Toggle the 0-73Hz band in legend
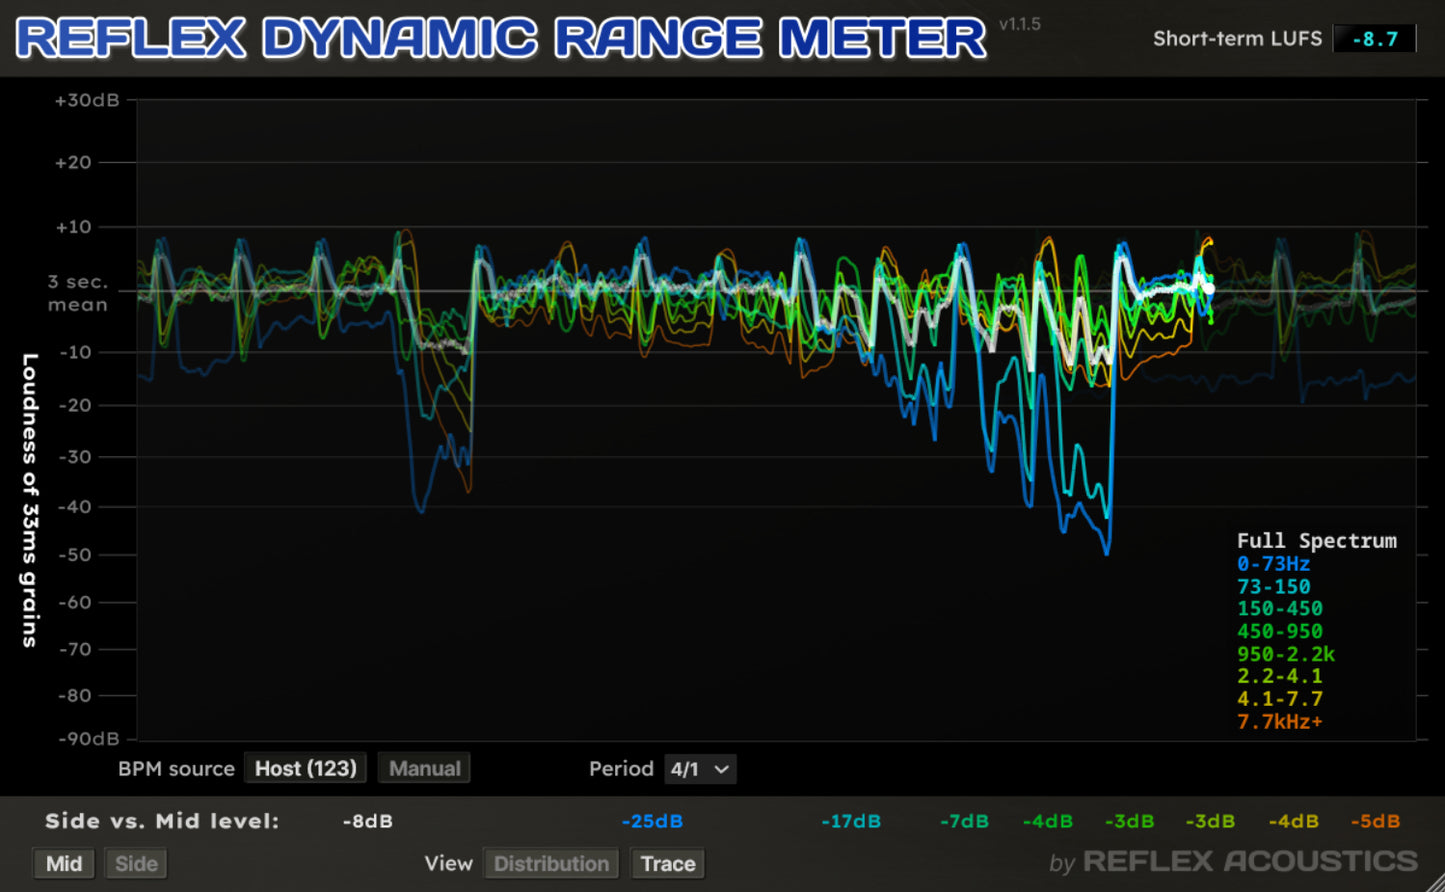This screenshot has height=892, width=1445. (1273, 564)
